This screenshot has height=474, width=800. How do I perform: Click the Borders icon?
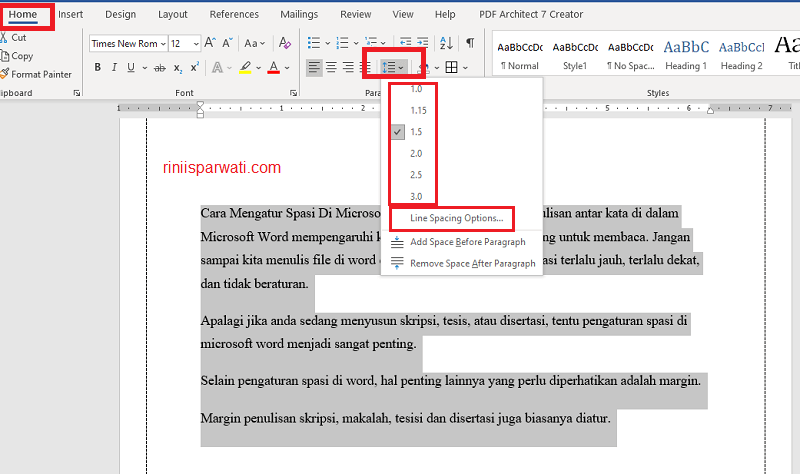(452, 67)
